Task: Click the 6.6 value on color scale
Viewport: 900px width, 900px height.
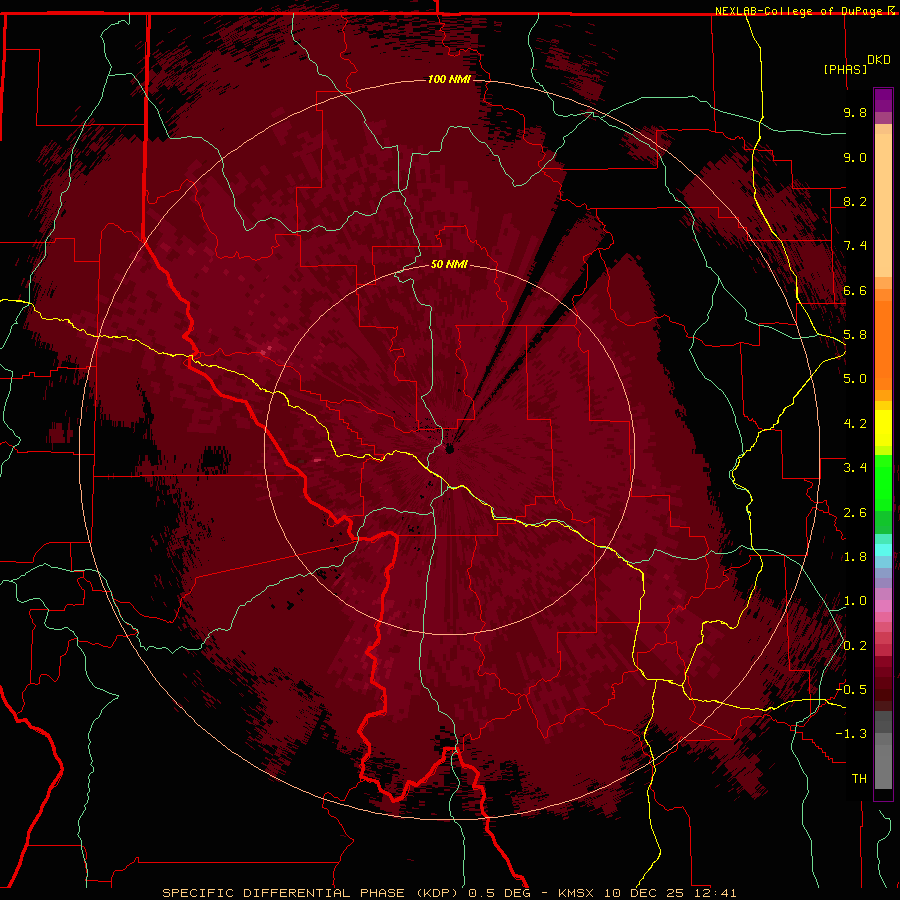Action: pyautogui.click(x=855, y=290)
